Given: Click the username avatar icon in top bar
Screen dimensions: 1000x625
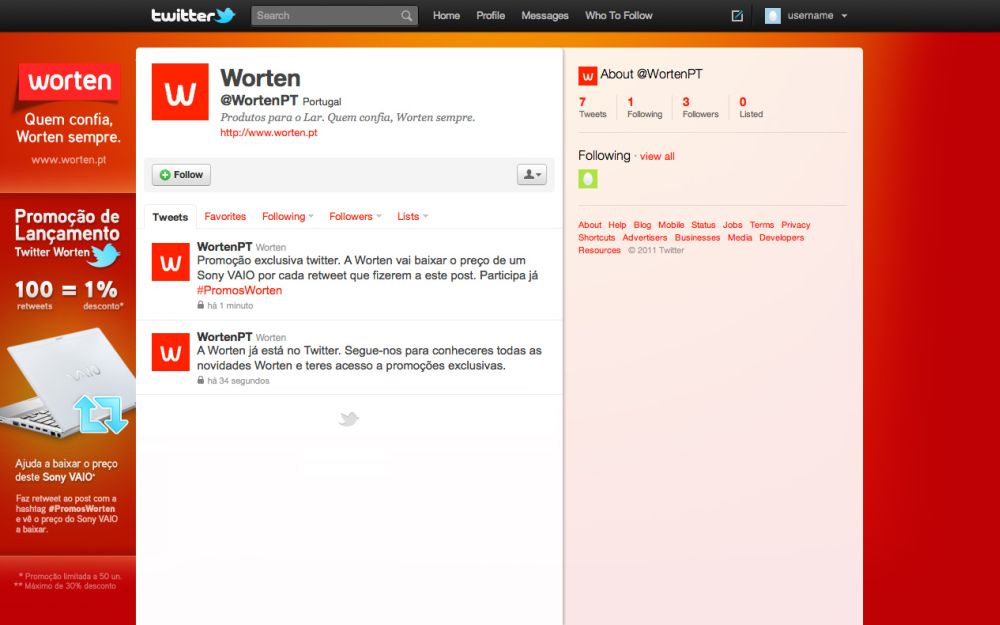Looking at the screenshot, I should click(x=772, y=15).
